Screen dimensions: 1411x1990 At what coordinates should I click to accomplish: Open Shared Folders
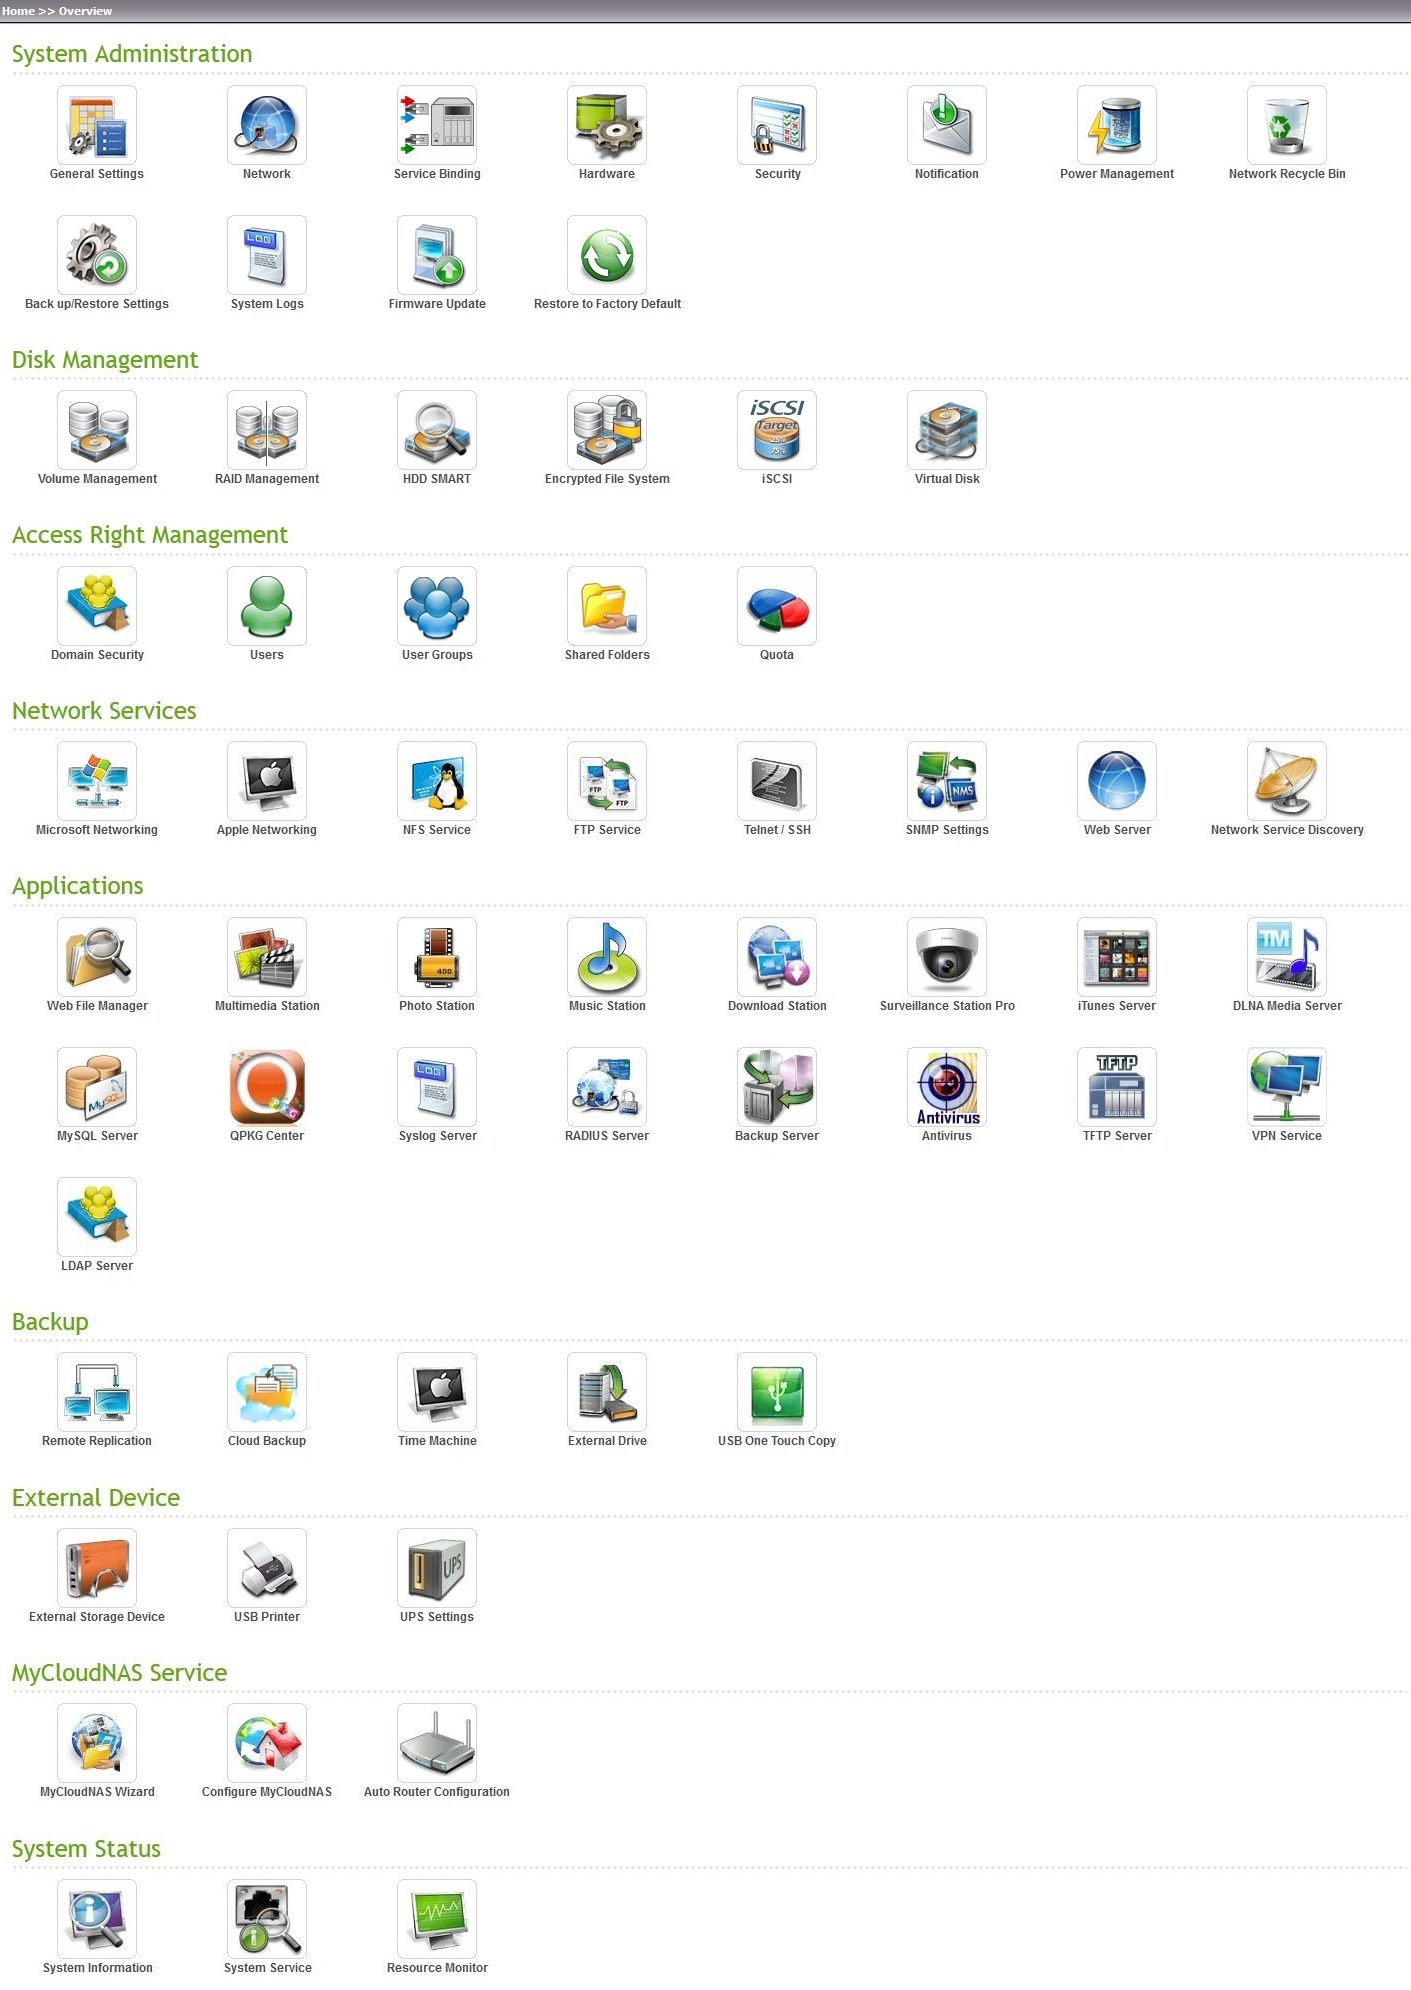[x=607, y=606]
